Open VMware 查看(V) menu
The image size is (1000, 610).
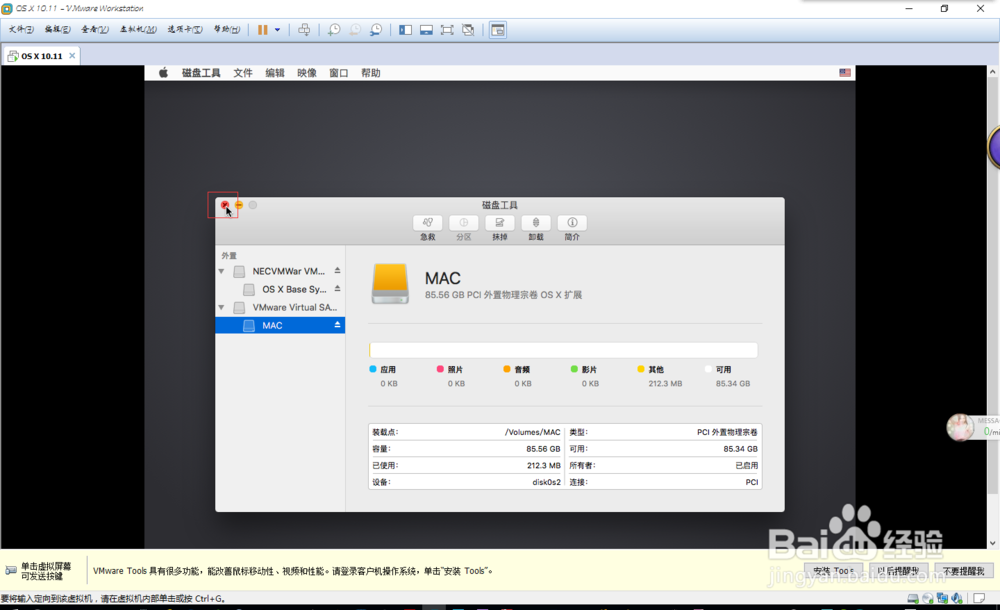click(x=94, y=29)
